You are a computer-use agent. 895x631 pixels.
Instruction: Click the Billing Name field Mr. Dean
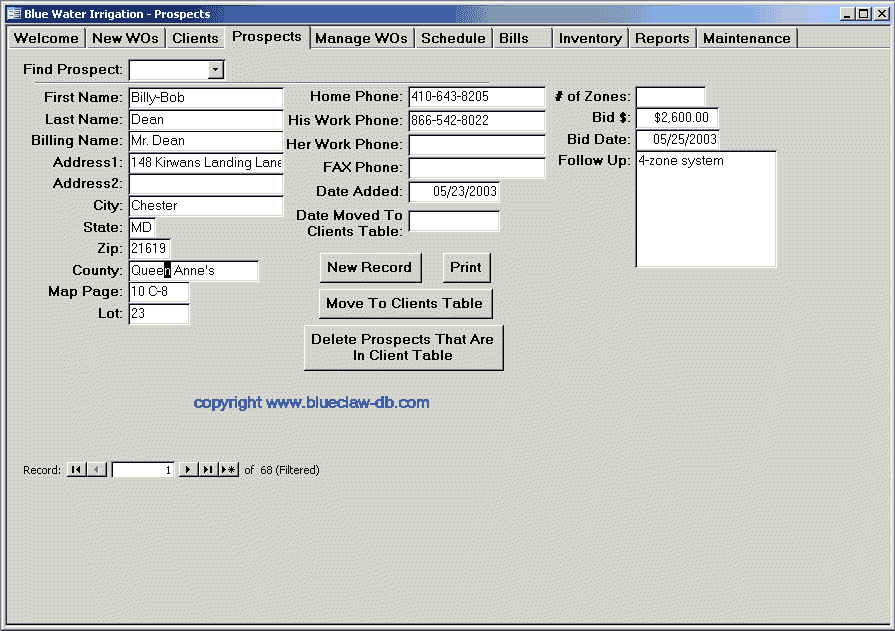[x=206, y=141]
